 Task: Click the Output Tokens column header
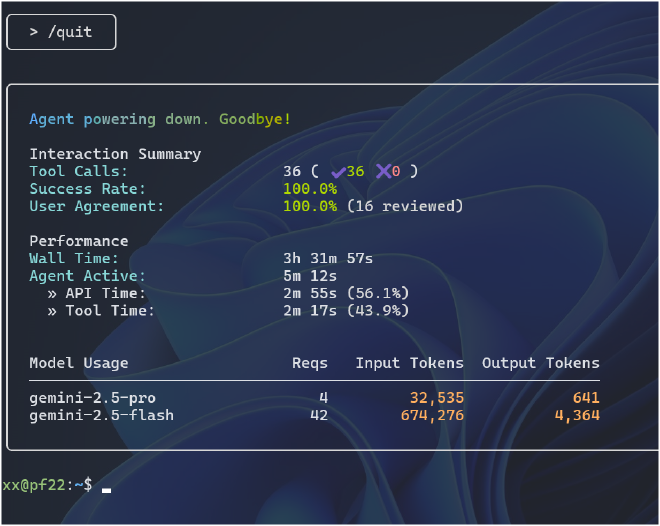tap(541, 363)
